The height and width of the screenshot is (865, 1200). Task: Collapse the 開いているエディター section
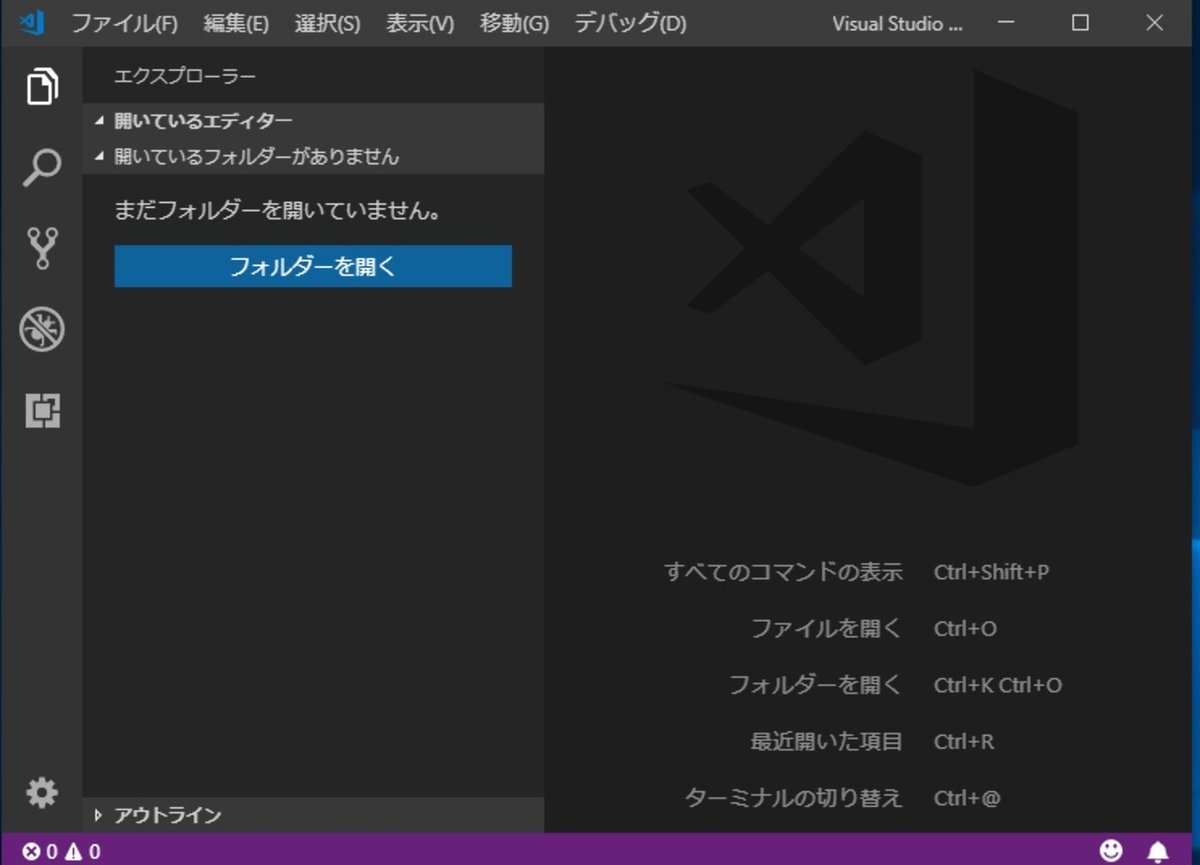point(313,121)
